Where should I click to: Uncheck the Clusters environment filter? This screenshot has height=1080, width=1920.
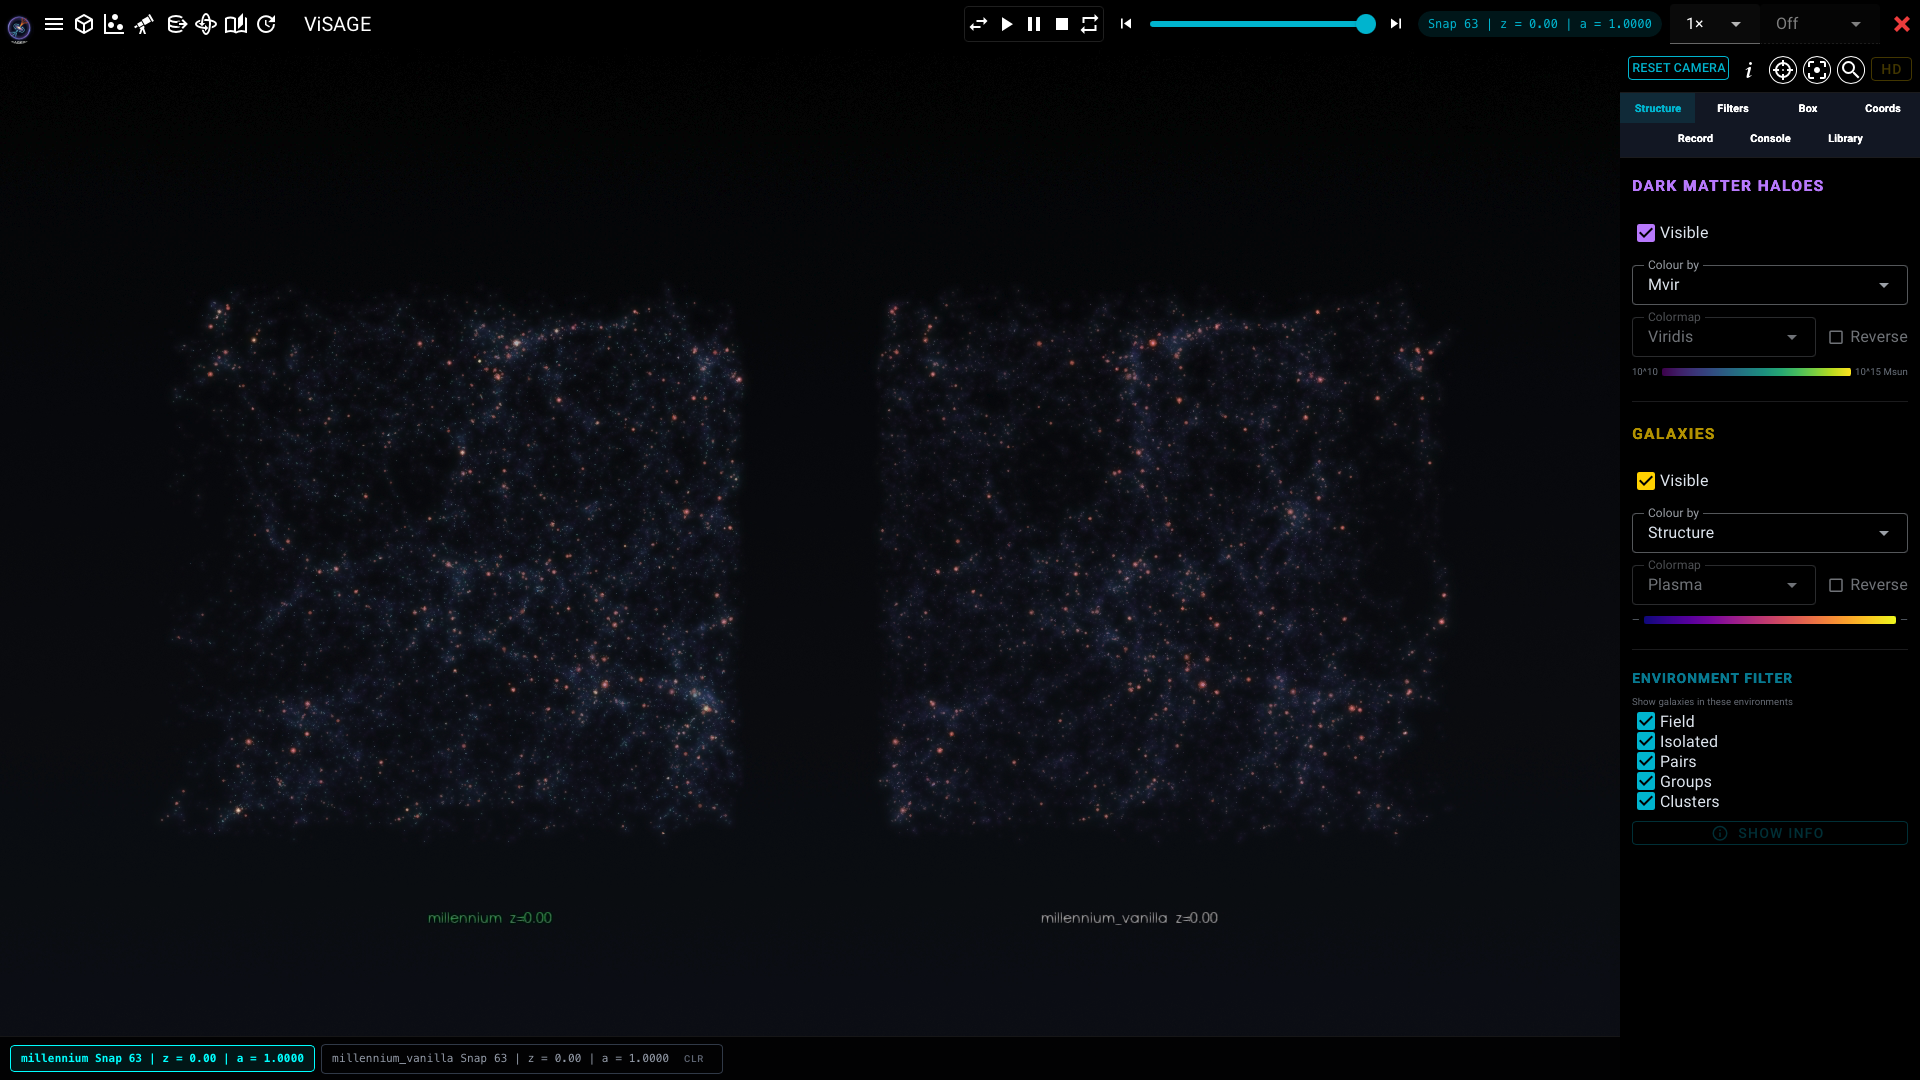(1646, 801)
